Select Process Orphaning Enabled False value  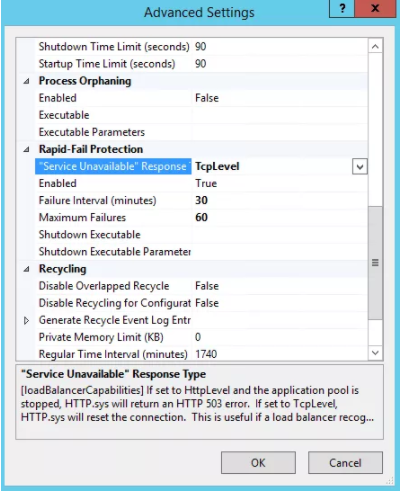click(x=280, y=98)
